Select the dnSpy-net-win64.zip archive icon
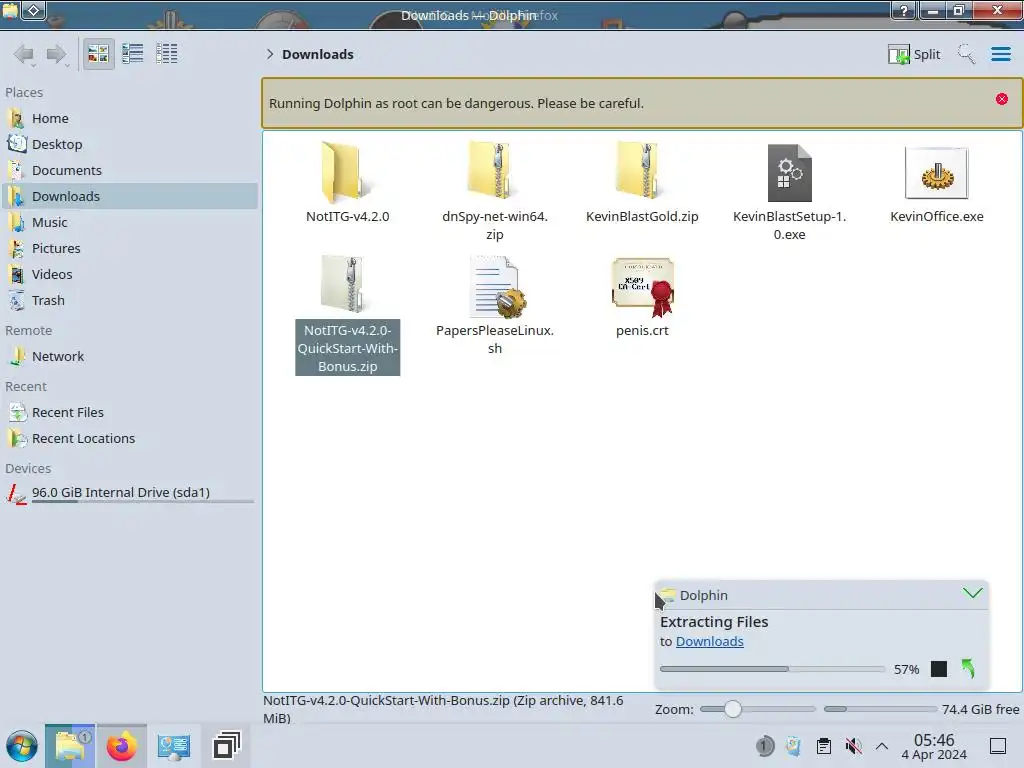 (494, 171)
